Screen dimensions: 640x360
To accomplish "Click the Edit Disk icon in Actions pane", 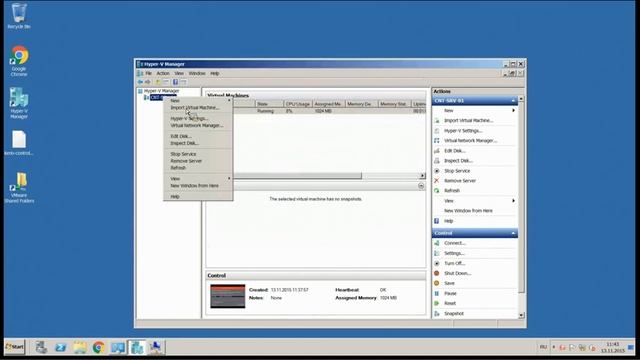I will (x=437, y=151).
